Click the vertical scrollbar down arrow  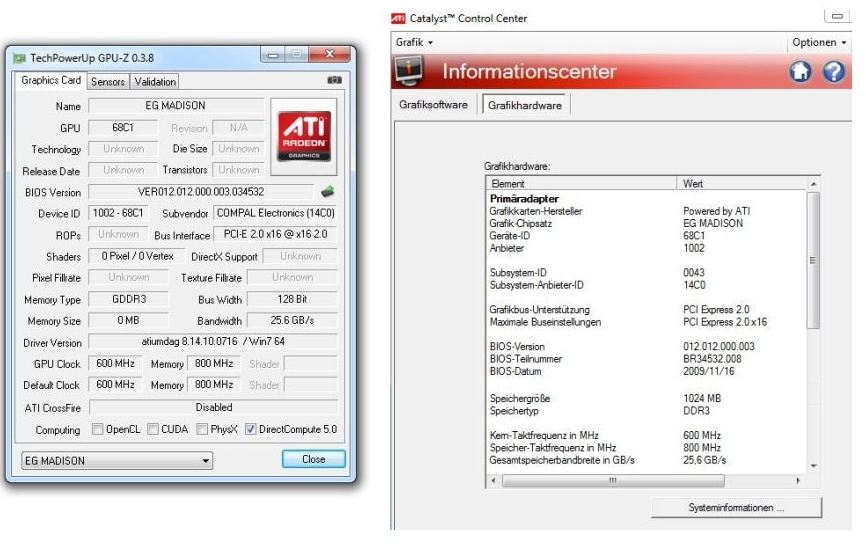click(x=814, y=466)
